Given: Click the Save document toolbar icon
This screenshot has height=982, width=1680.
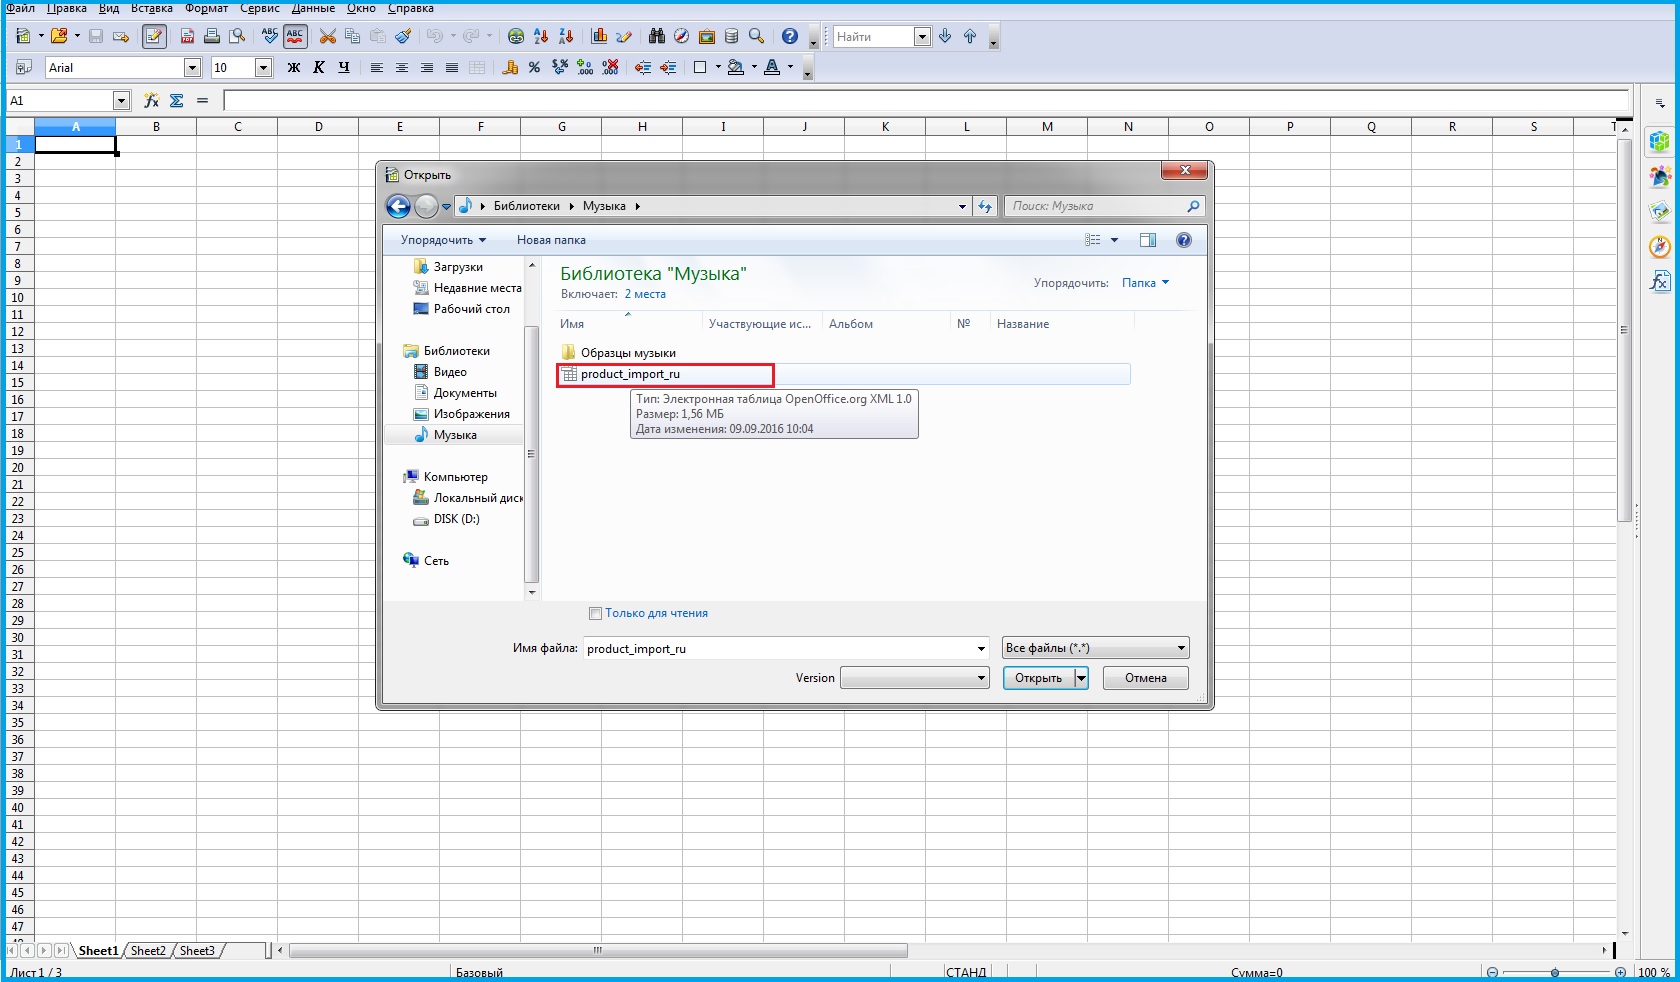Looking at the screenshot, I should 96,37.
